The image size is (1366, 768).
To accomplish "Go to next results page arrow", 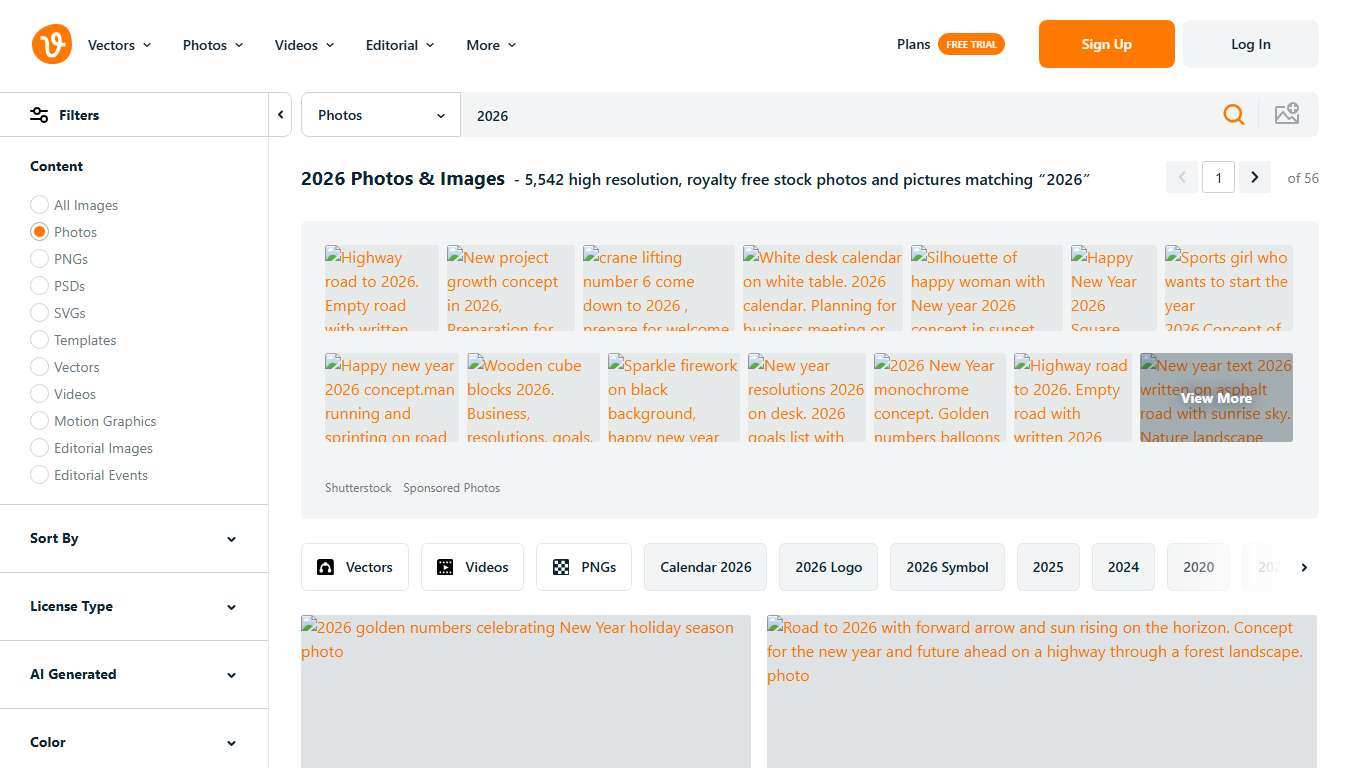I will (1254, 178).
